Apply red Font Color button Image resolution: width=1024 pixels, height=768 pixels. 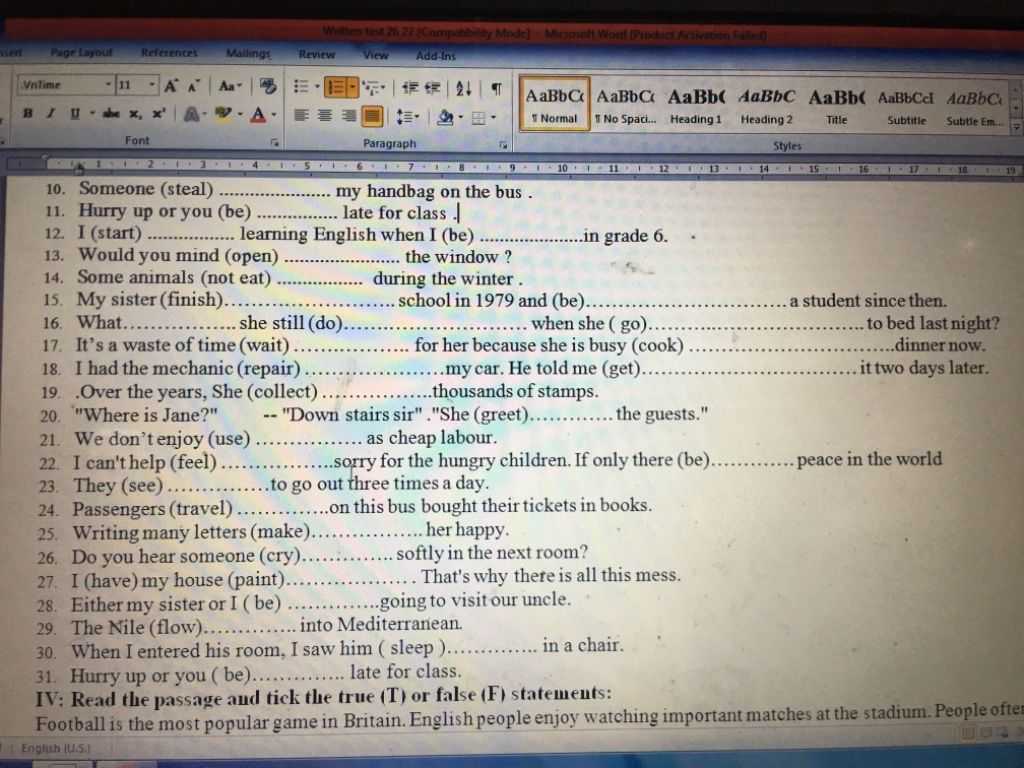coord(259,115)
